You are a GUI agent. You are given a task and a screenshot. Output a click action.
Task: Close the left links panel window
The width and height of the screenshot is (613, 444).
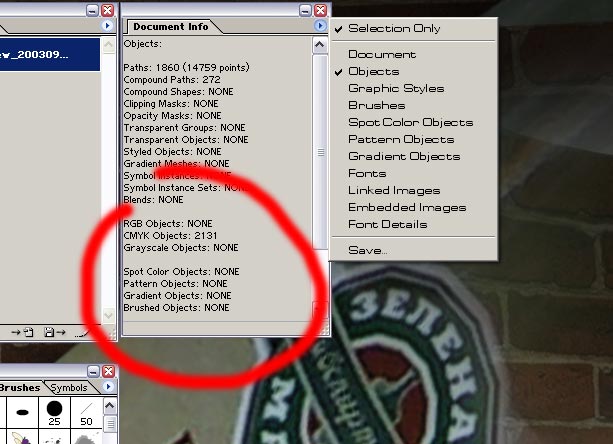click(x=108, y=10)
